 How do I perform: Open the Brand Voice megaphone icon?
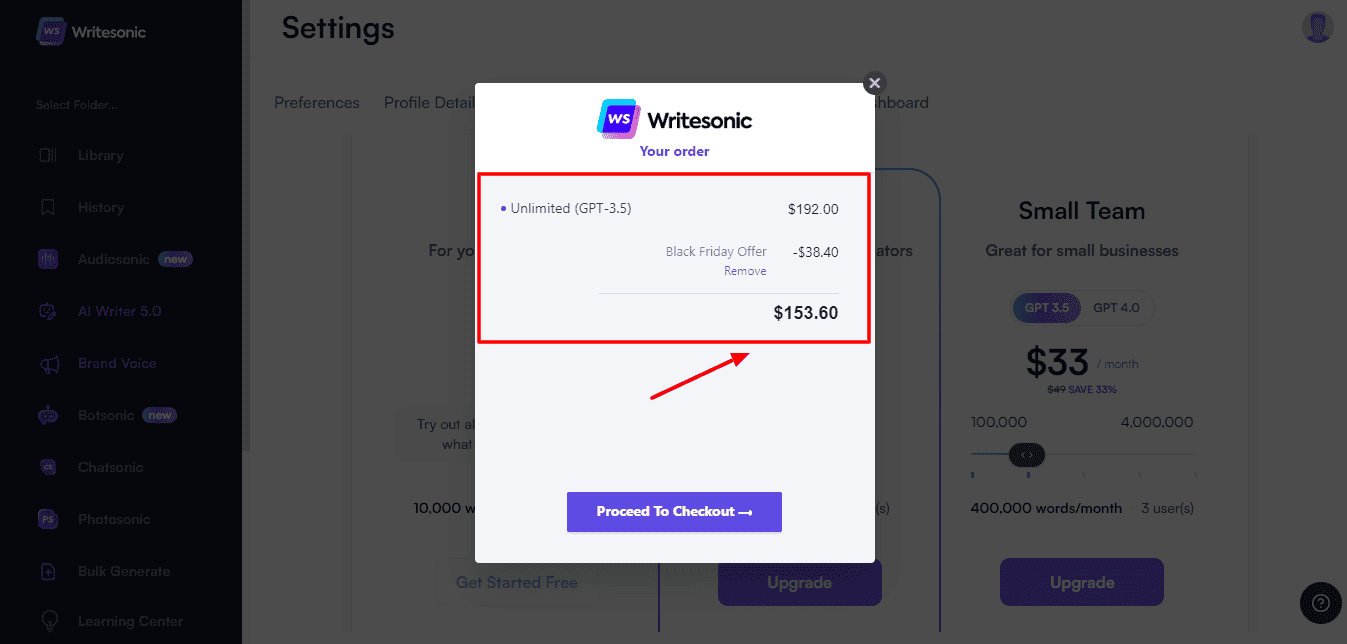pos(47,363)
